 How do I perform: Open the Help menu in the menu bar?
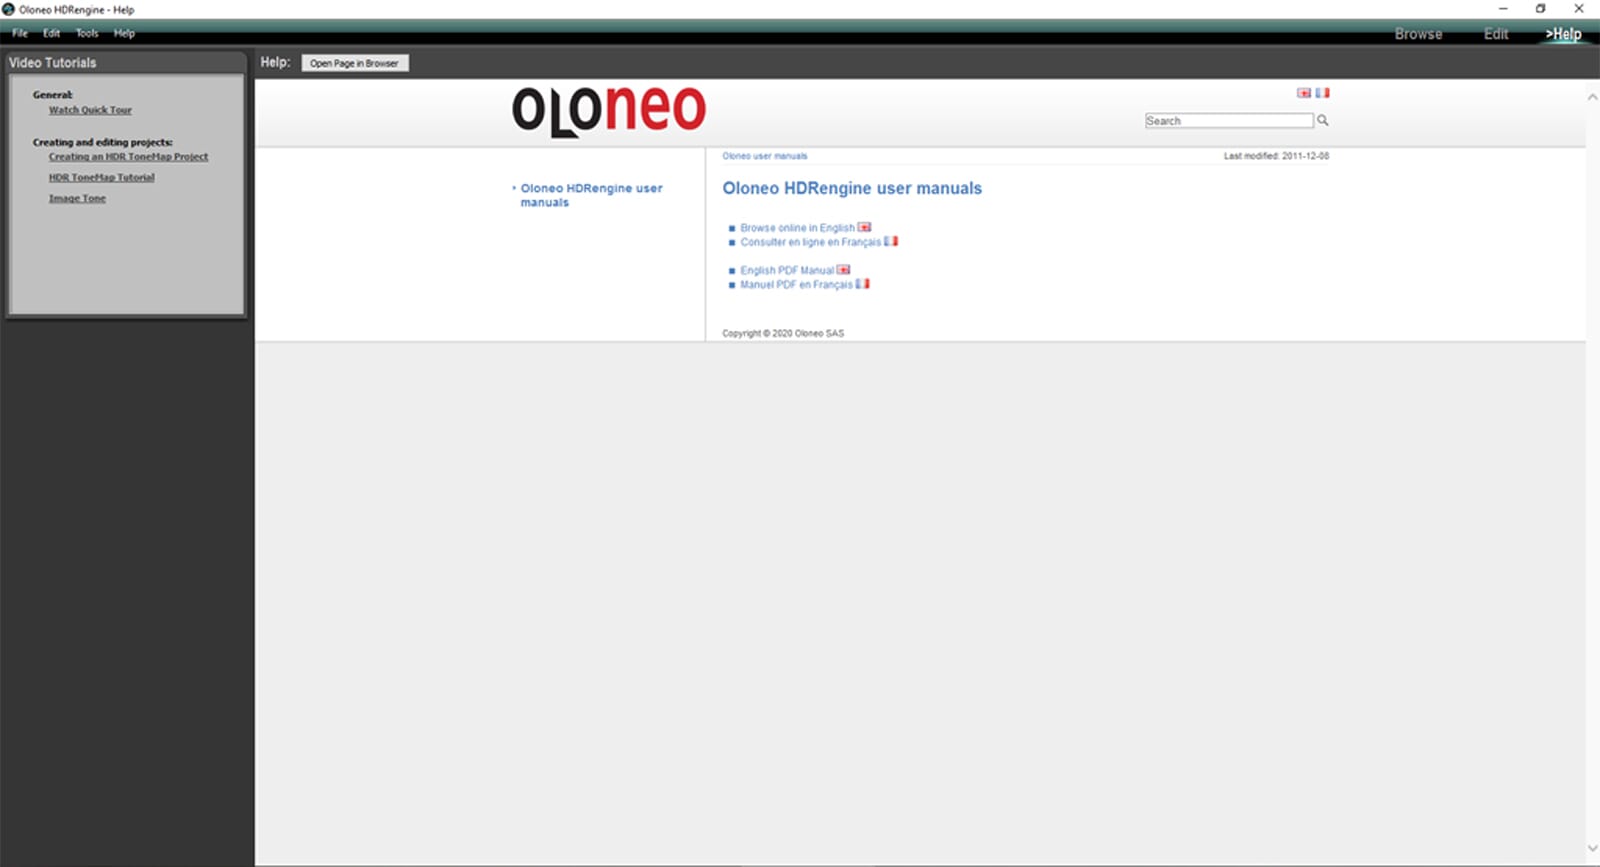pos(124,33)
